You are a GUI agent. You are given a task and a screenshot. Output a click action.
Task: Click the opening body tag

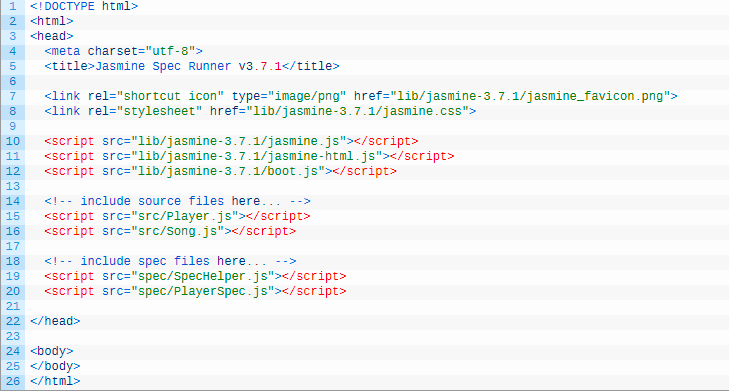52,351
